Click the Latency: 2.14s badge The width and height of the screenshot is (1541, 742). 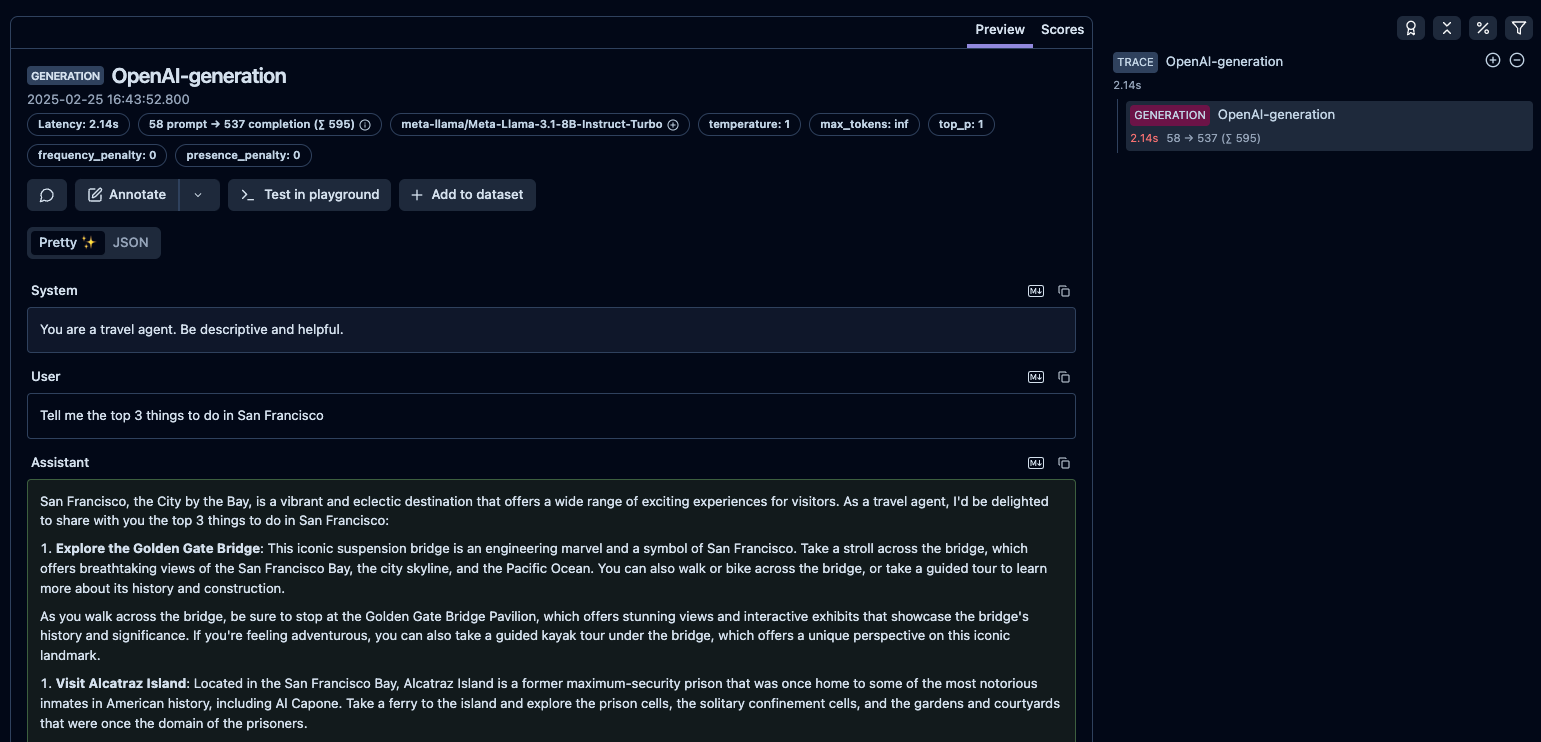point(78,125)
